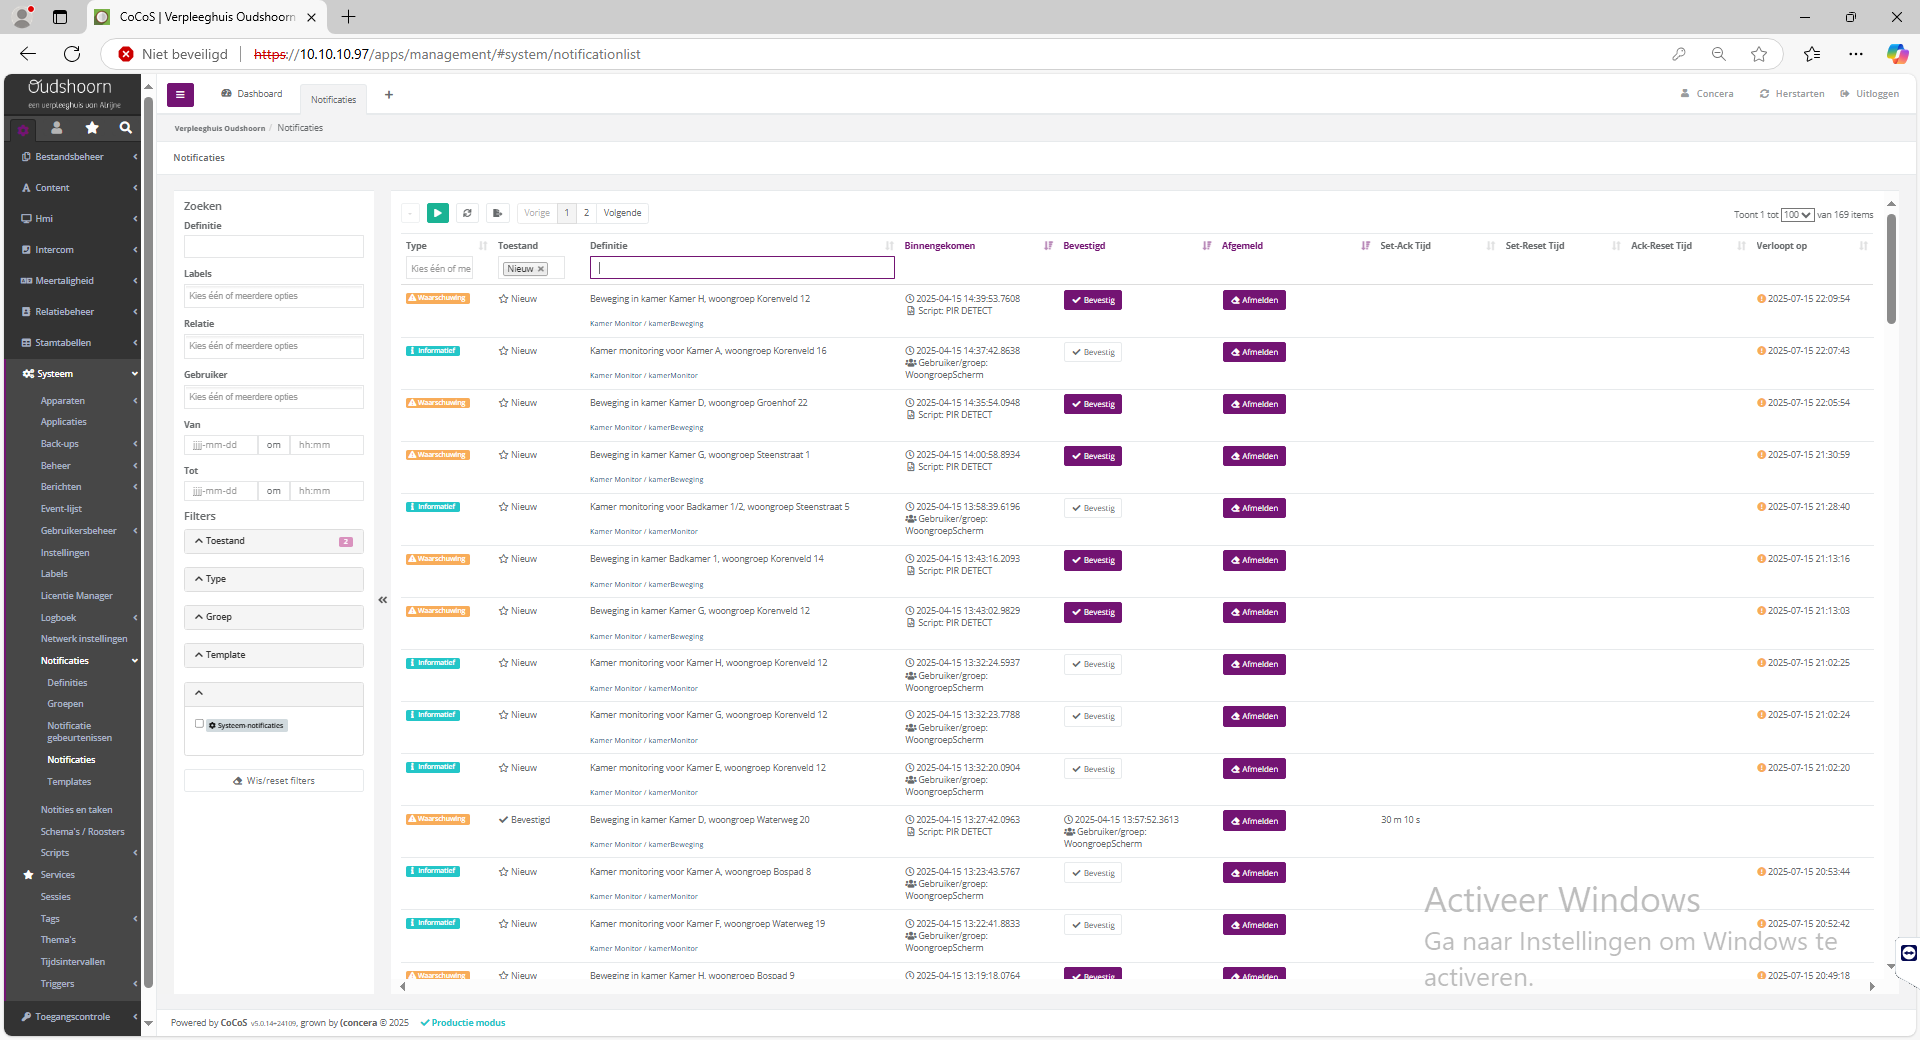This screenshot has height=1040, width=1920.
Task: Toggle the purple hamburger menu button
Action: [x=180, y=95]
